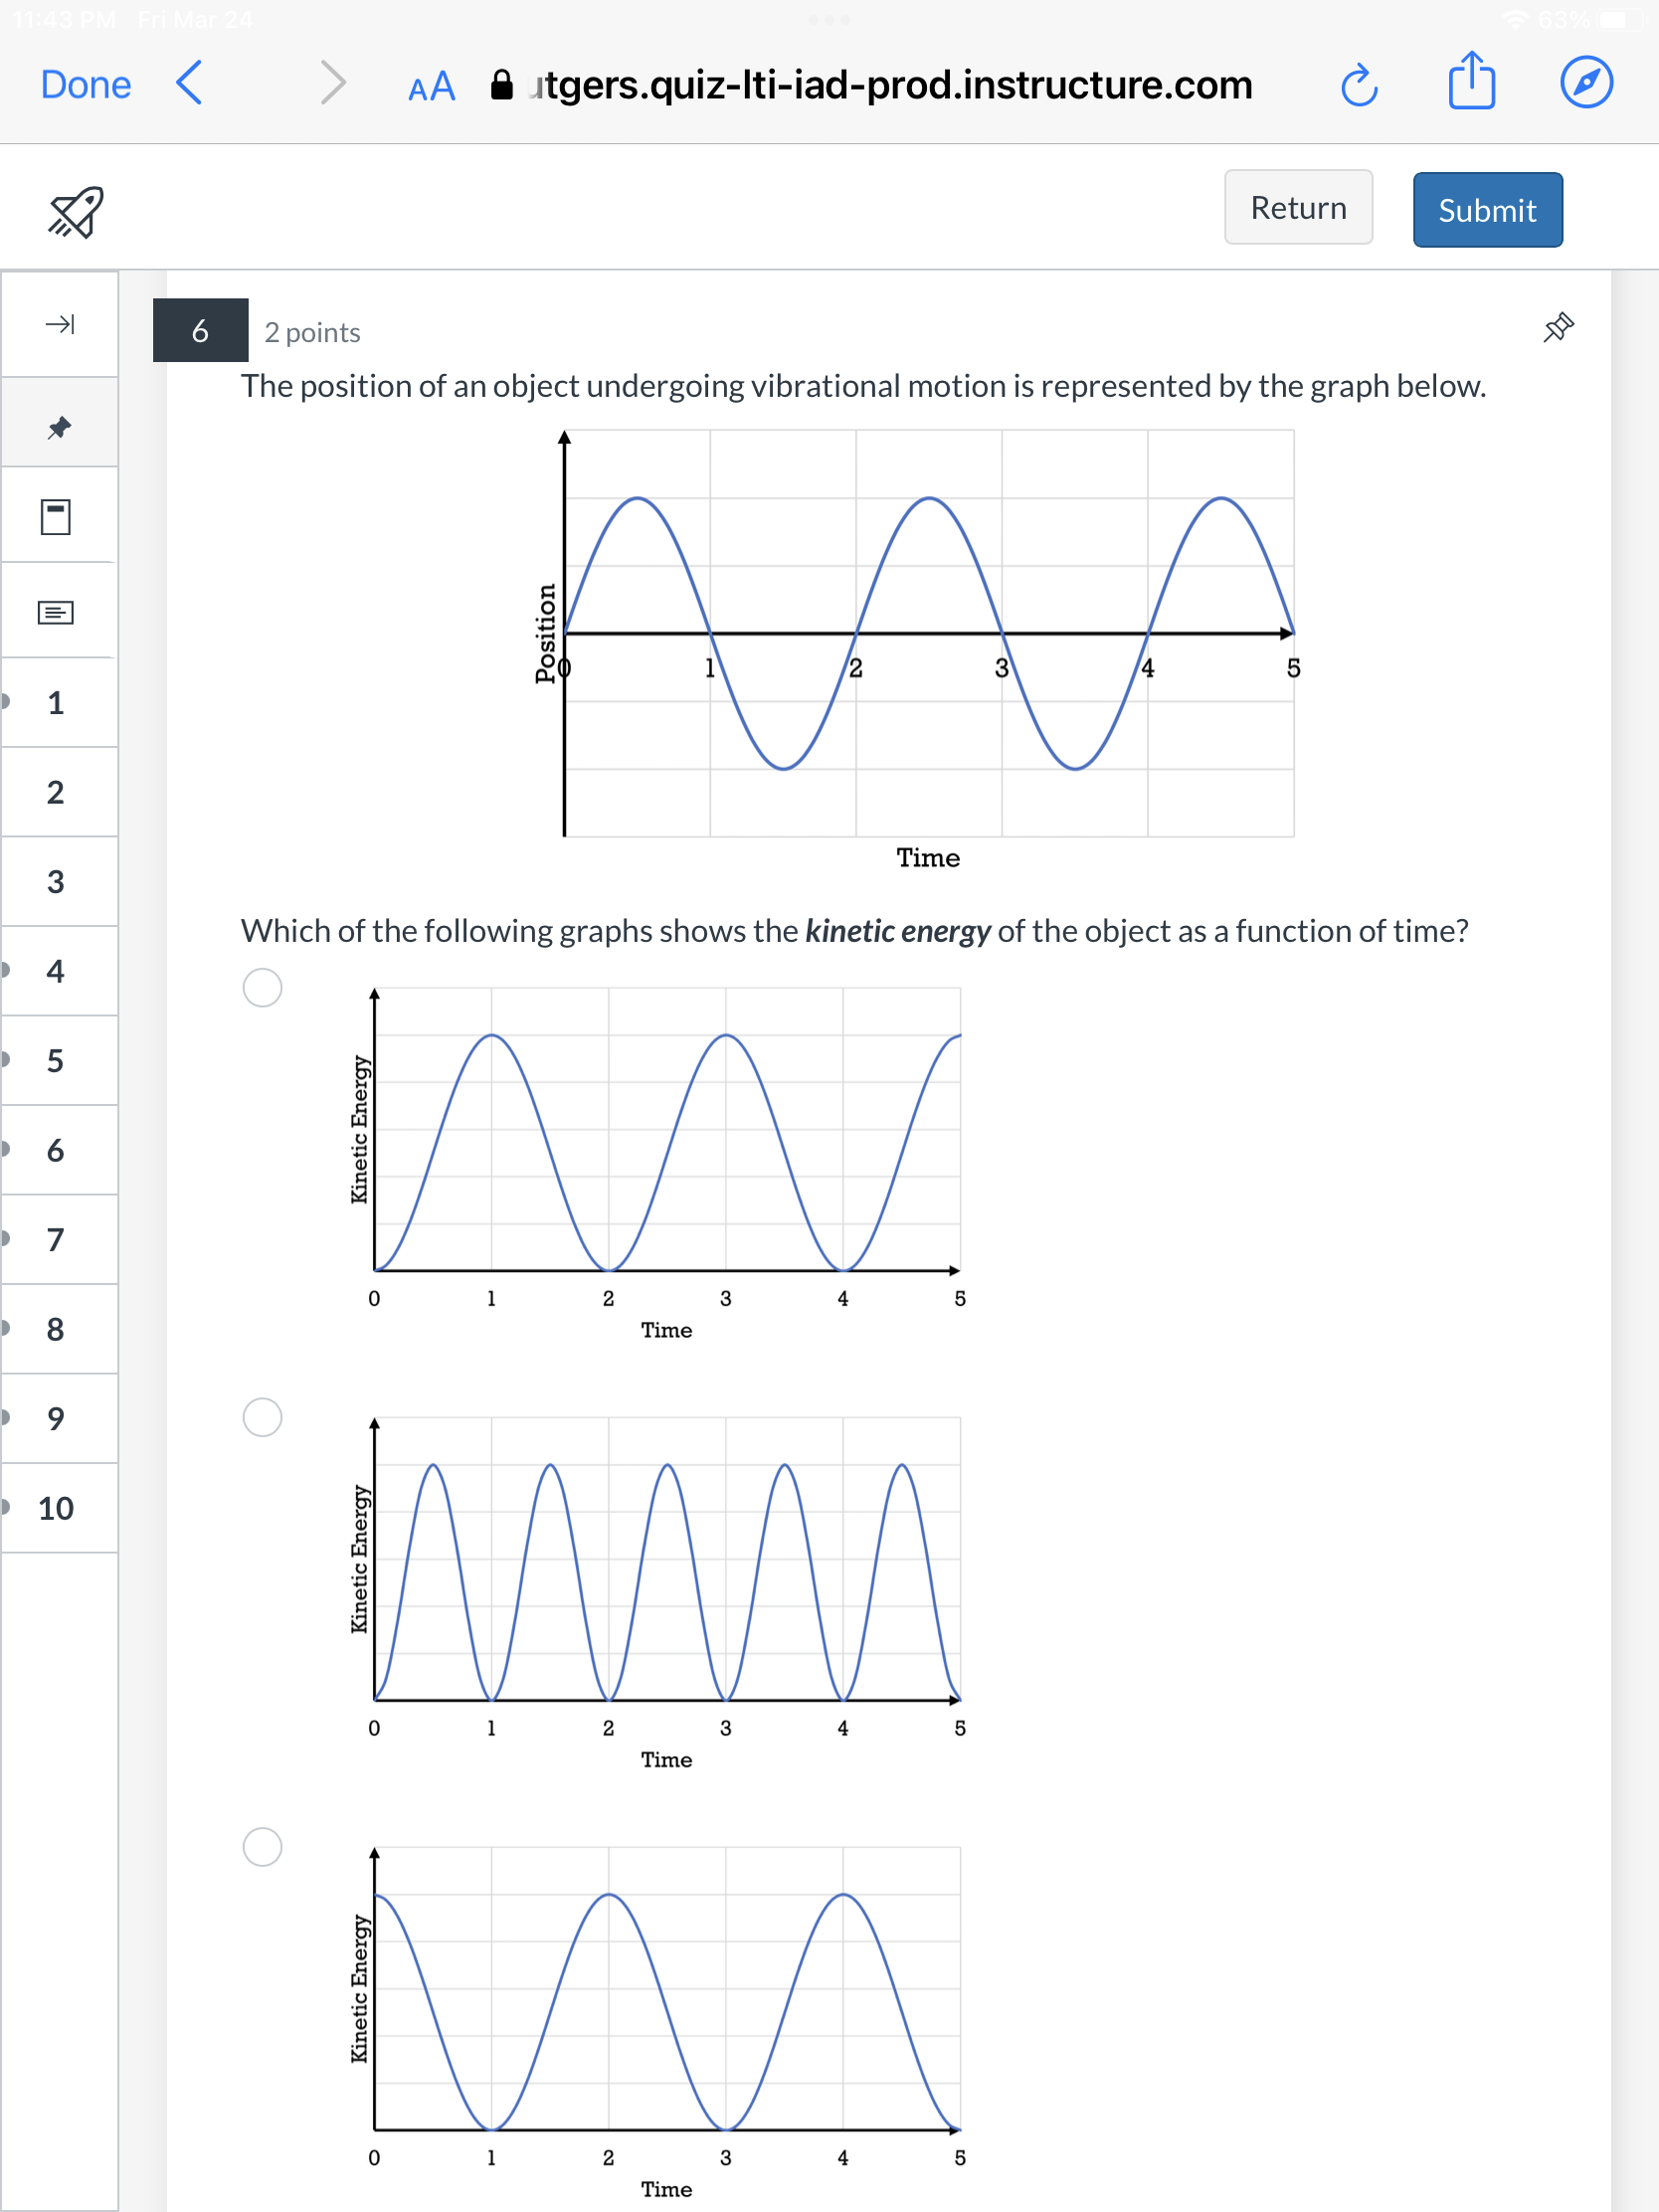
Task: Select the third kinetic energy answer choice
Action: [x=261, y=1848]
